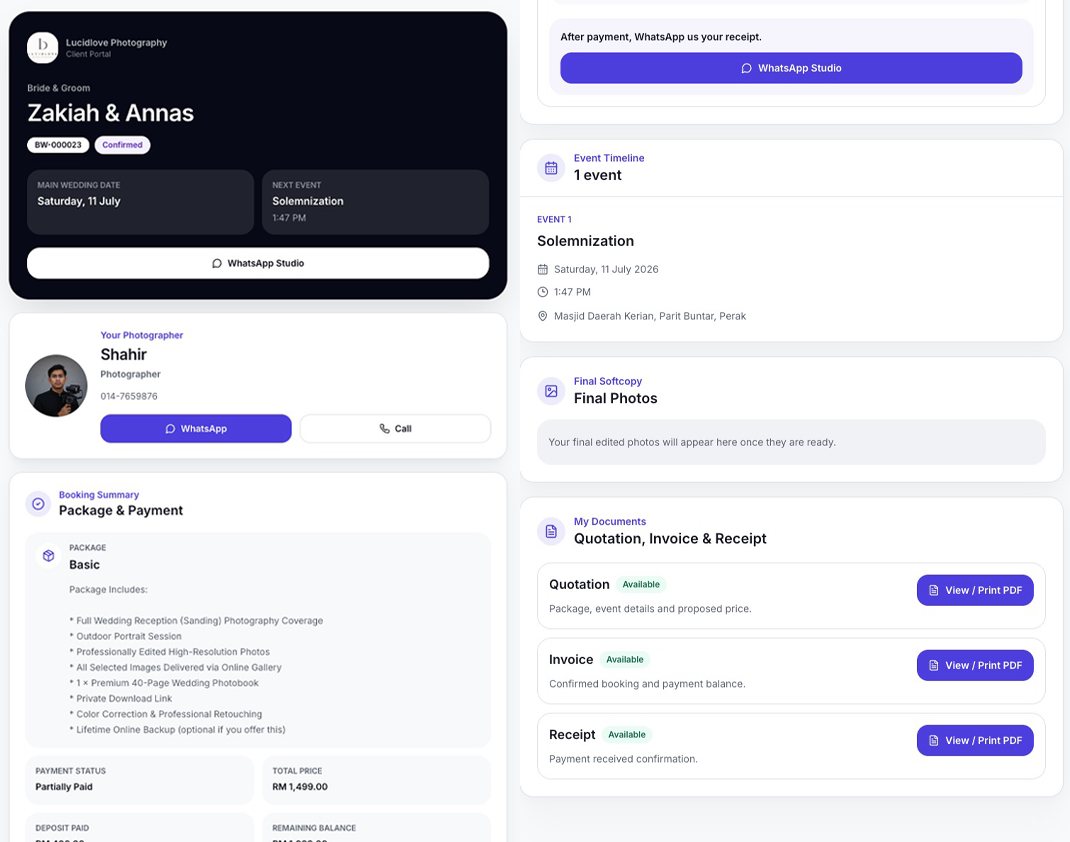Viewport: 1070px width, 842px height.
Task: Click the Main Wedding Date card showing Saturday, 11 July
Action: [x=141, y=202]
